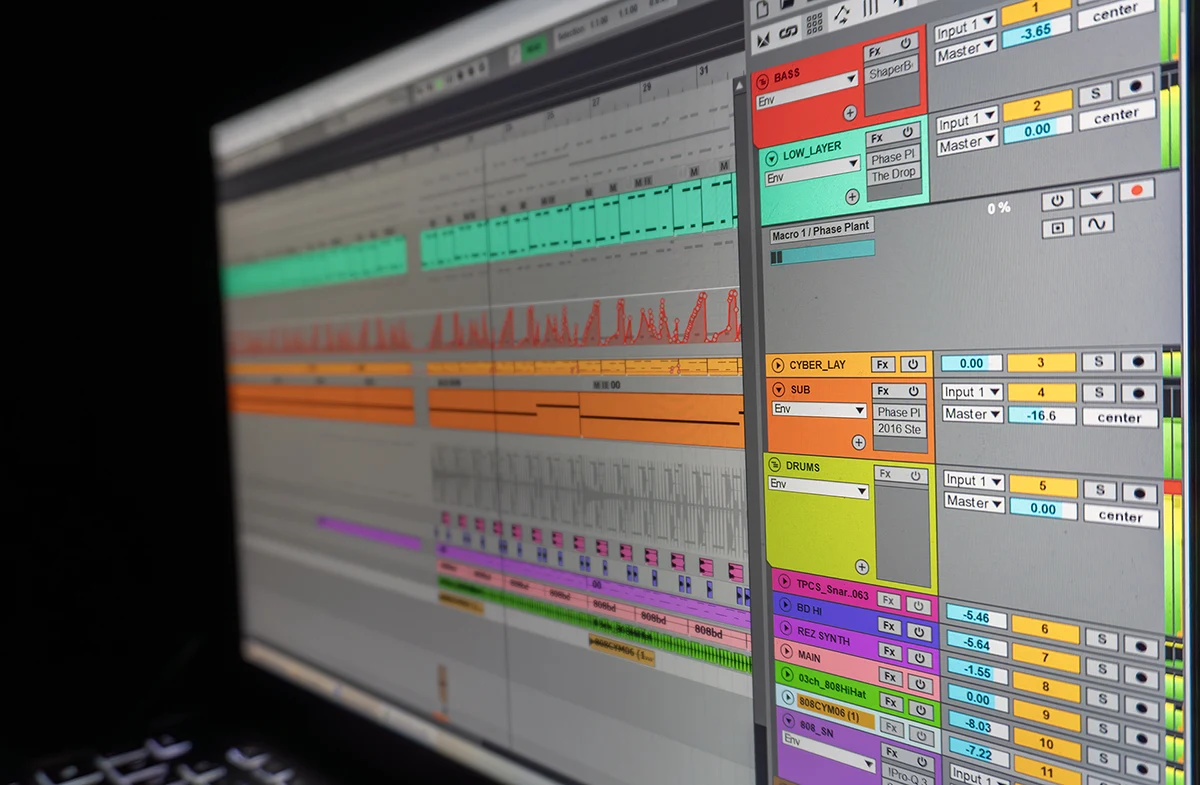The height and width of the screenshot is (785, 1200).
Task: Click the sine wave automation button
Action: click(1097, 224)
